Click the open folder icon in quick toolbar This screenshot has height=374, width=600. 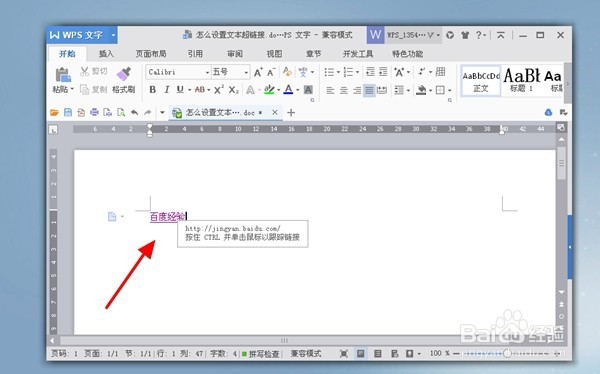(x=54, y=113)
